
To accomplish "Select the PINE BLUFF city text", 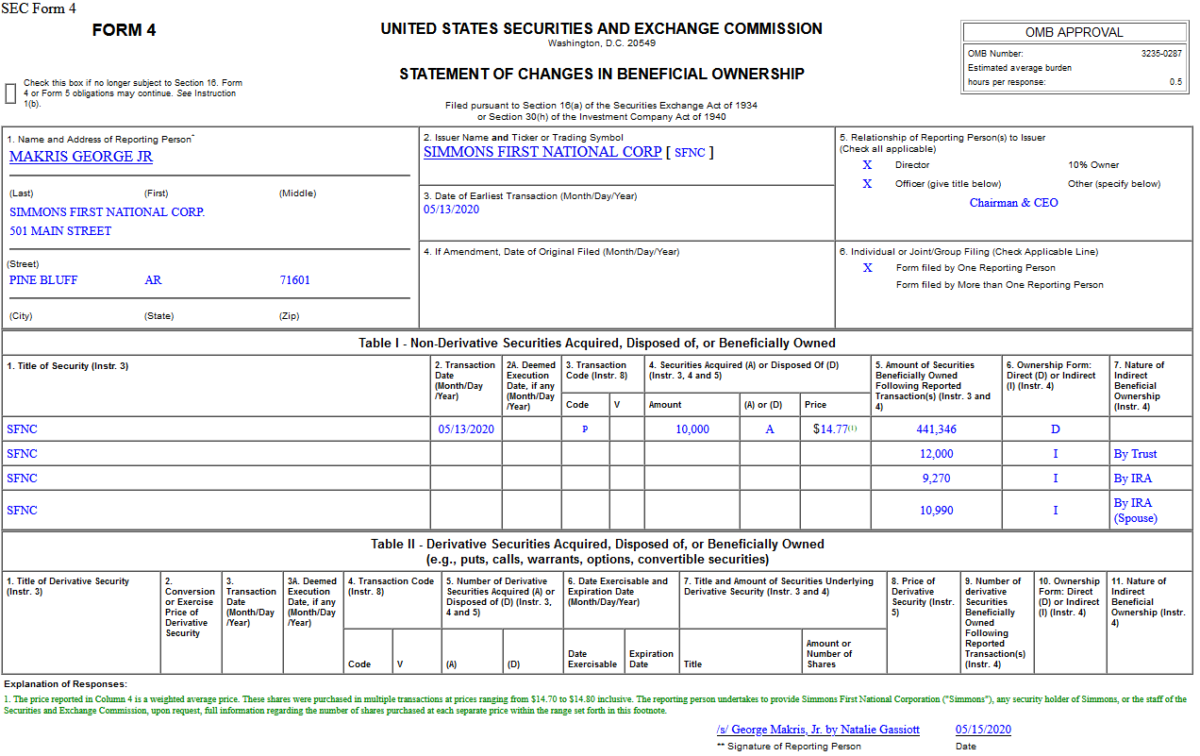I will (x=43, y=280).
